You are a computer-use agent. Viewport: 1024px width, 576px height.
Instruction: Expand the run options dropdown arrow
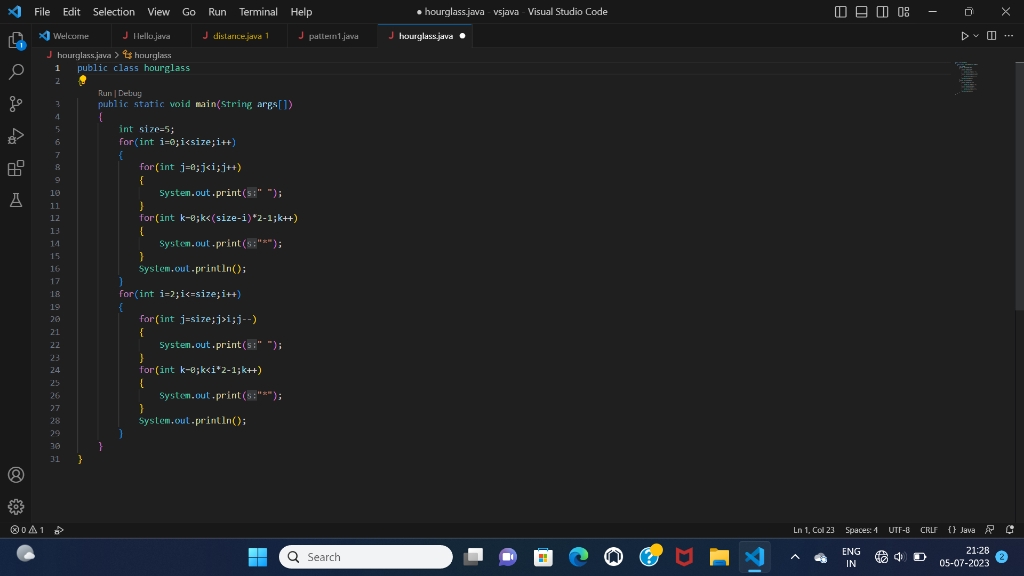[x=976, y=36]
